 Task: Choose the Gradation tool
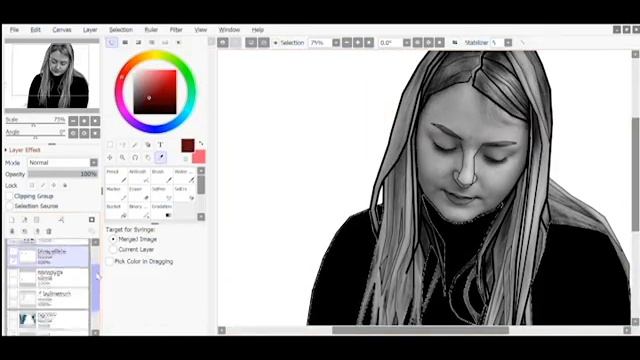[162, 211]
